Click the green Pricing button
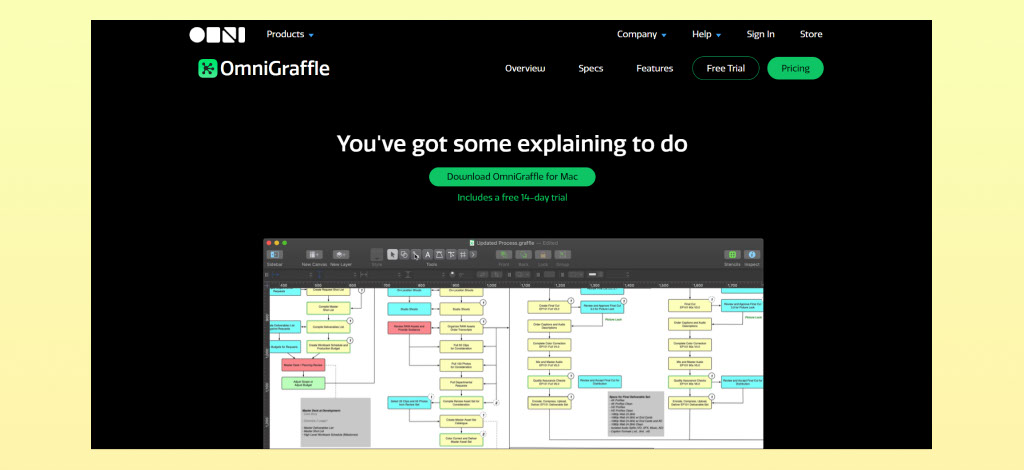The image size is (1024, 470). (795, 69)
